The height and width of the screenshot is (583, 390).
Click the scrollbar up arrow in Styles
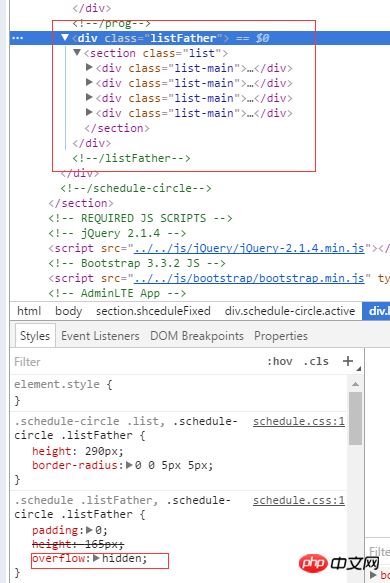coord(355,384)
